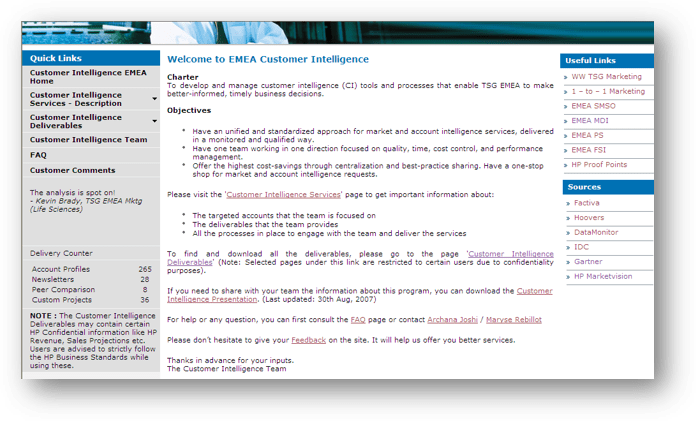
Task: Click the Gartner source link
Action: click(x=588, y=261)
